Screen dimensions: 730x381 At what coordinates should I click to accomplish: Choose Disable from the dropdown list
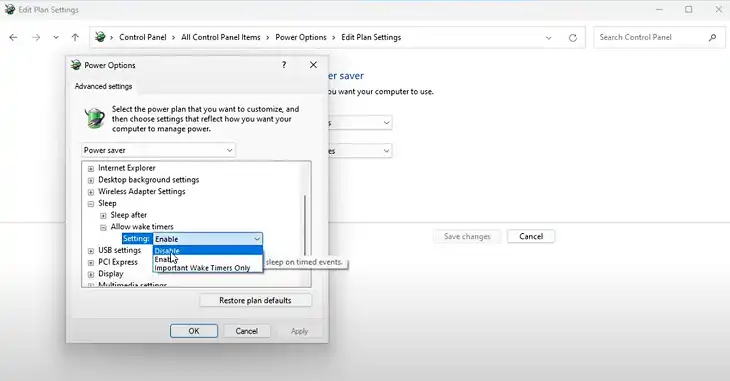pos(208,251)
